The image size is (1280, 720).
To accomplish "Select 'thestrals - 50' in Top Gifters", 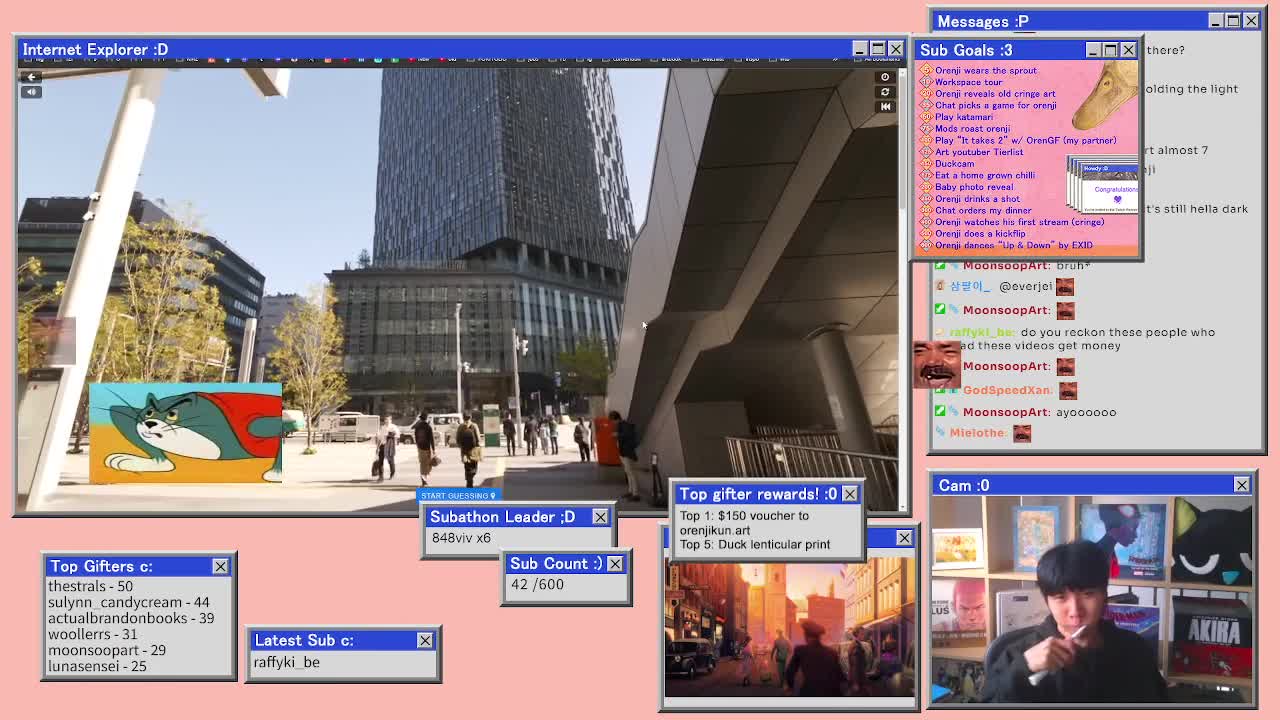I will 90,586.
